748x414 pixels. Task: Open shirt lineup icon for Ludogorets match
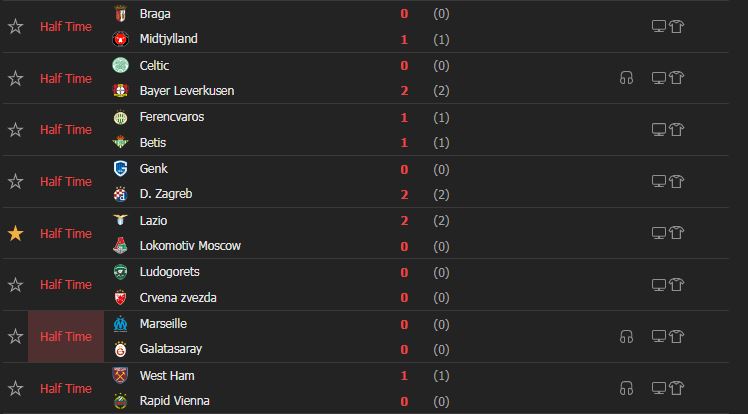677,285
